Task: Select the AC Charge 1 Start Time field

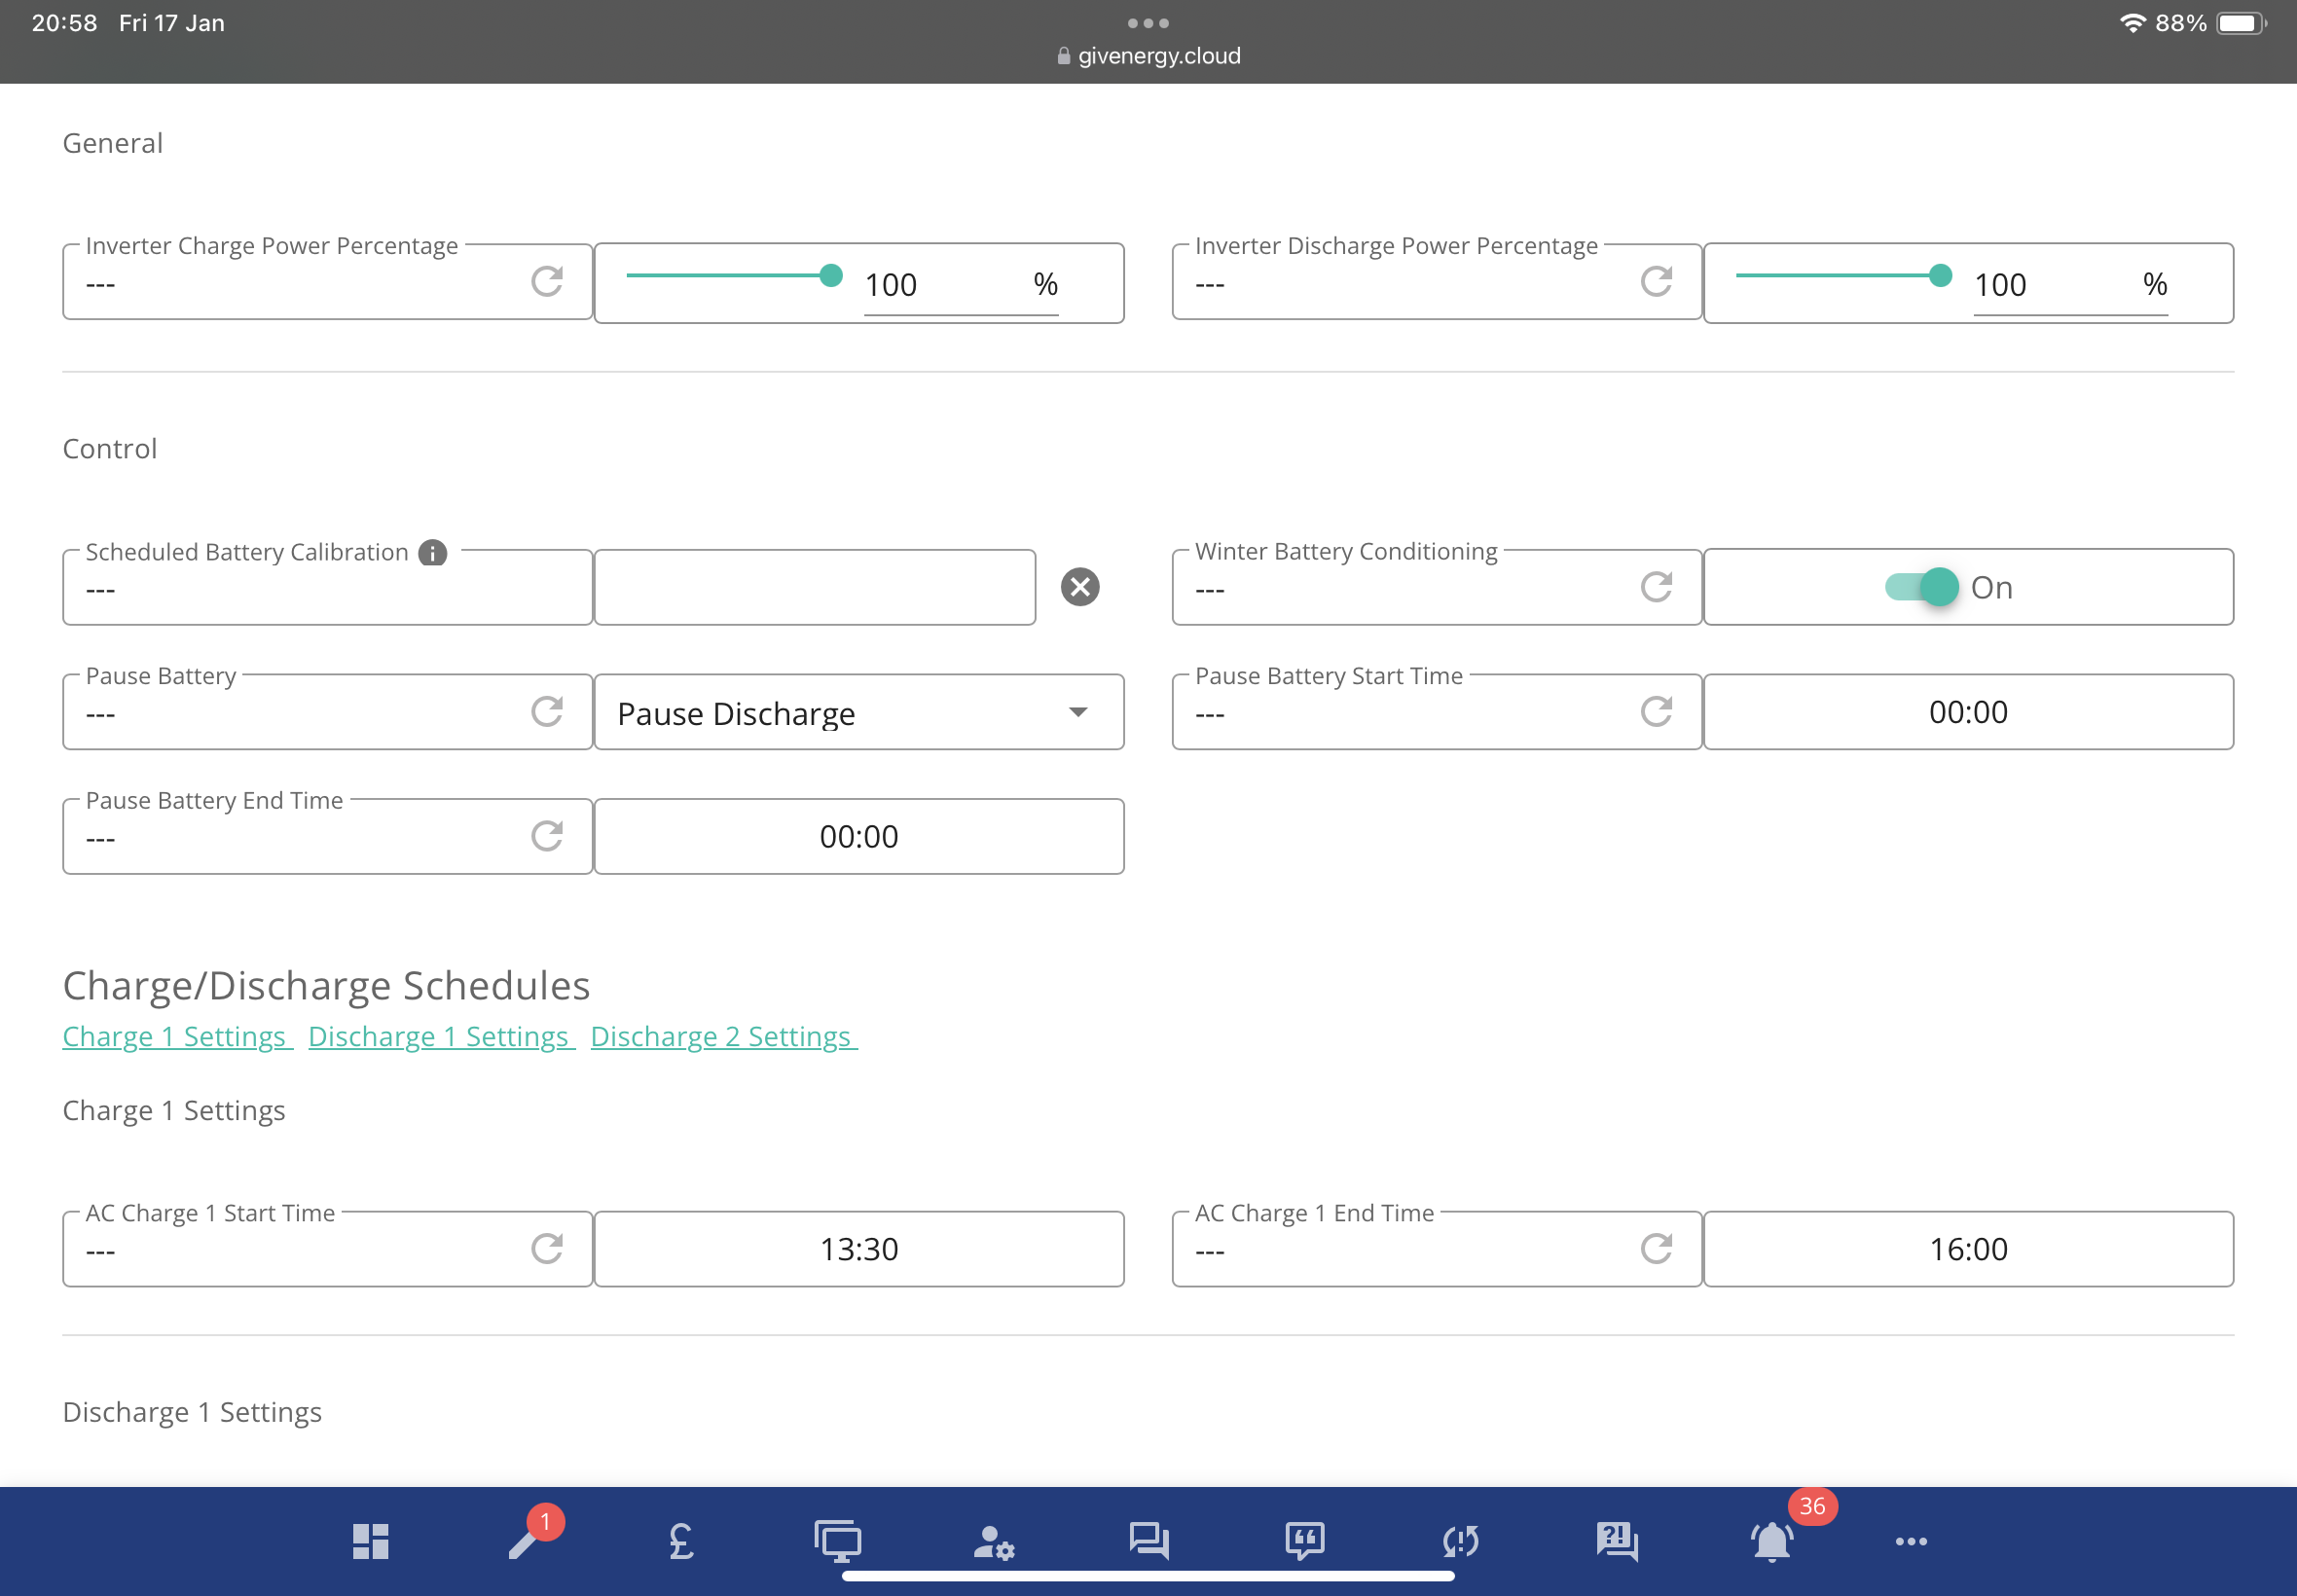Action: pos(859,1249)
